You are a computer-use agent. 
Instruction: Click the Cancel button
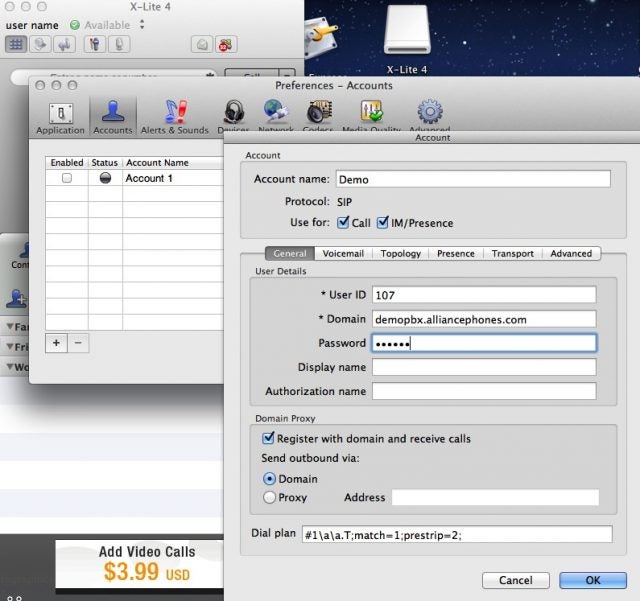coord(516,580)
